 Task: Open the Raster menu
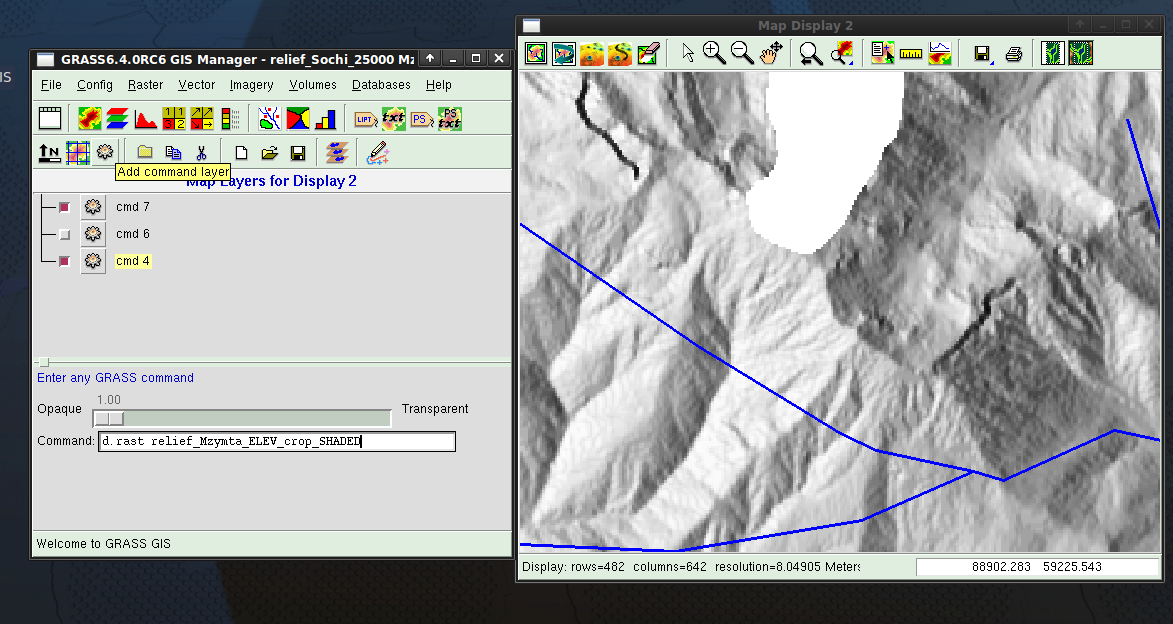pos(145,85)
